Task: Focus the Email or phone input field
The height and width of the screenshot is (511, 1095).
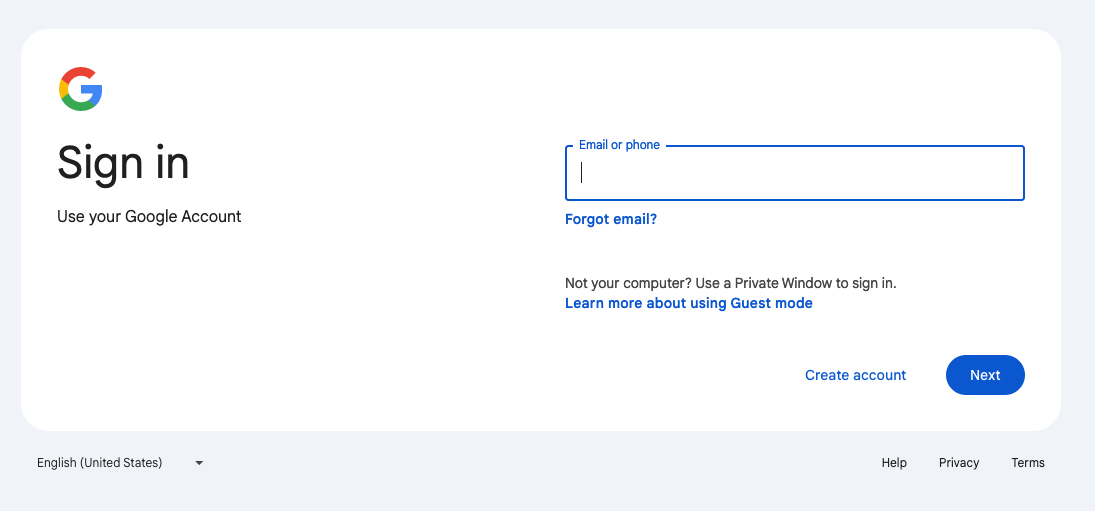Action: [x=794, y=174]
